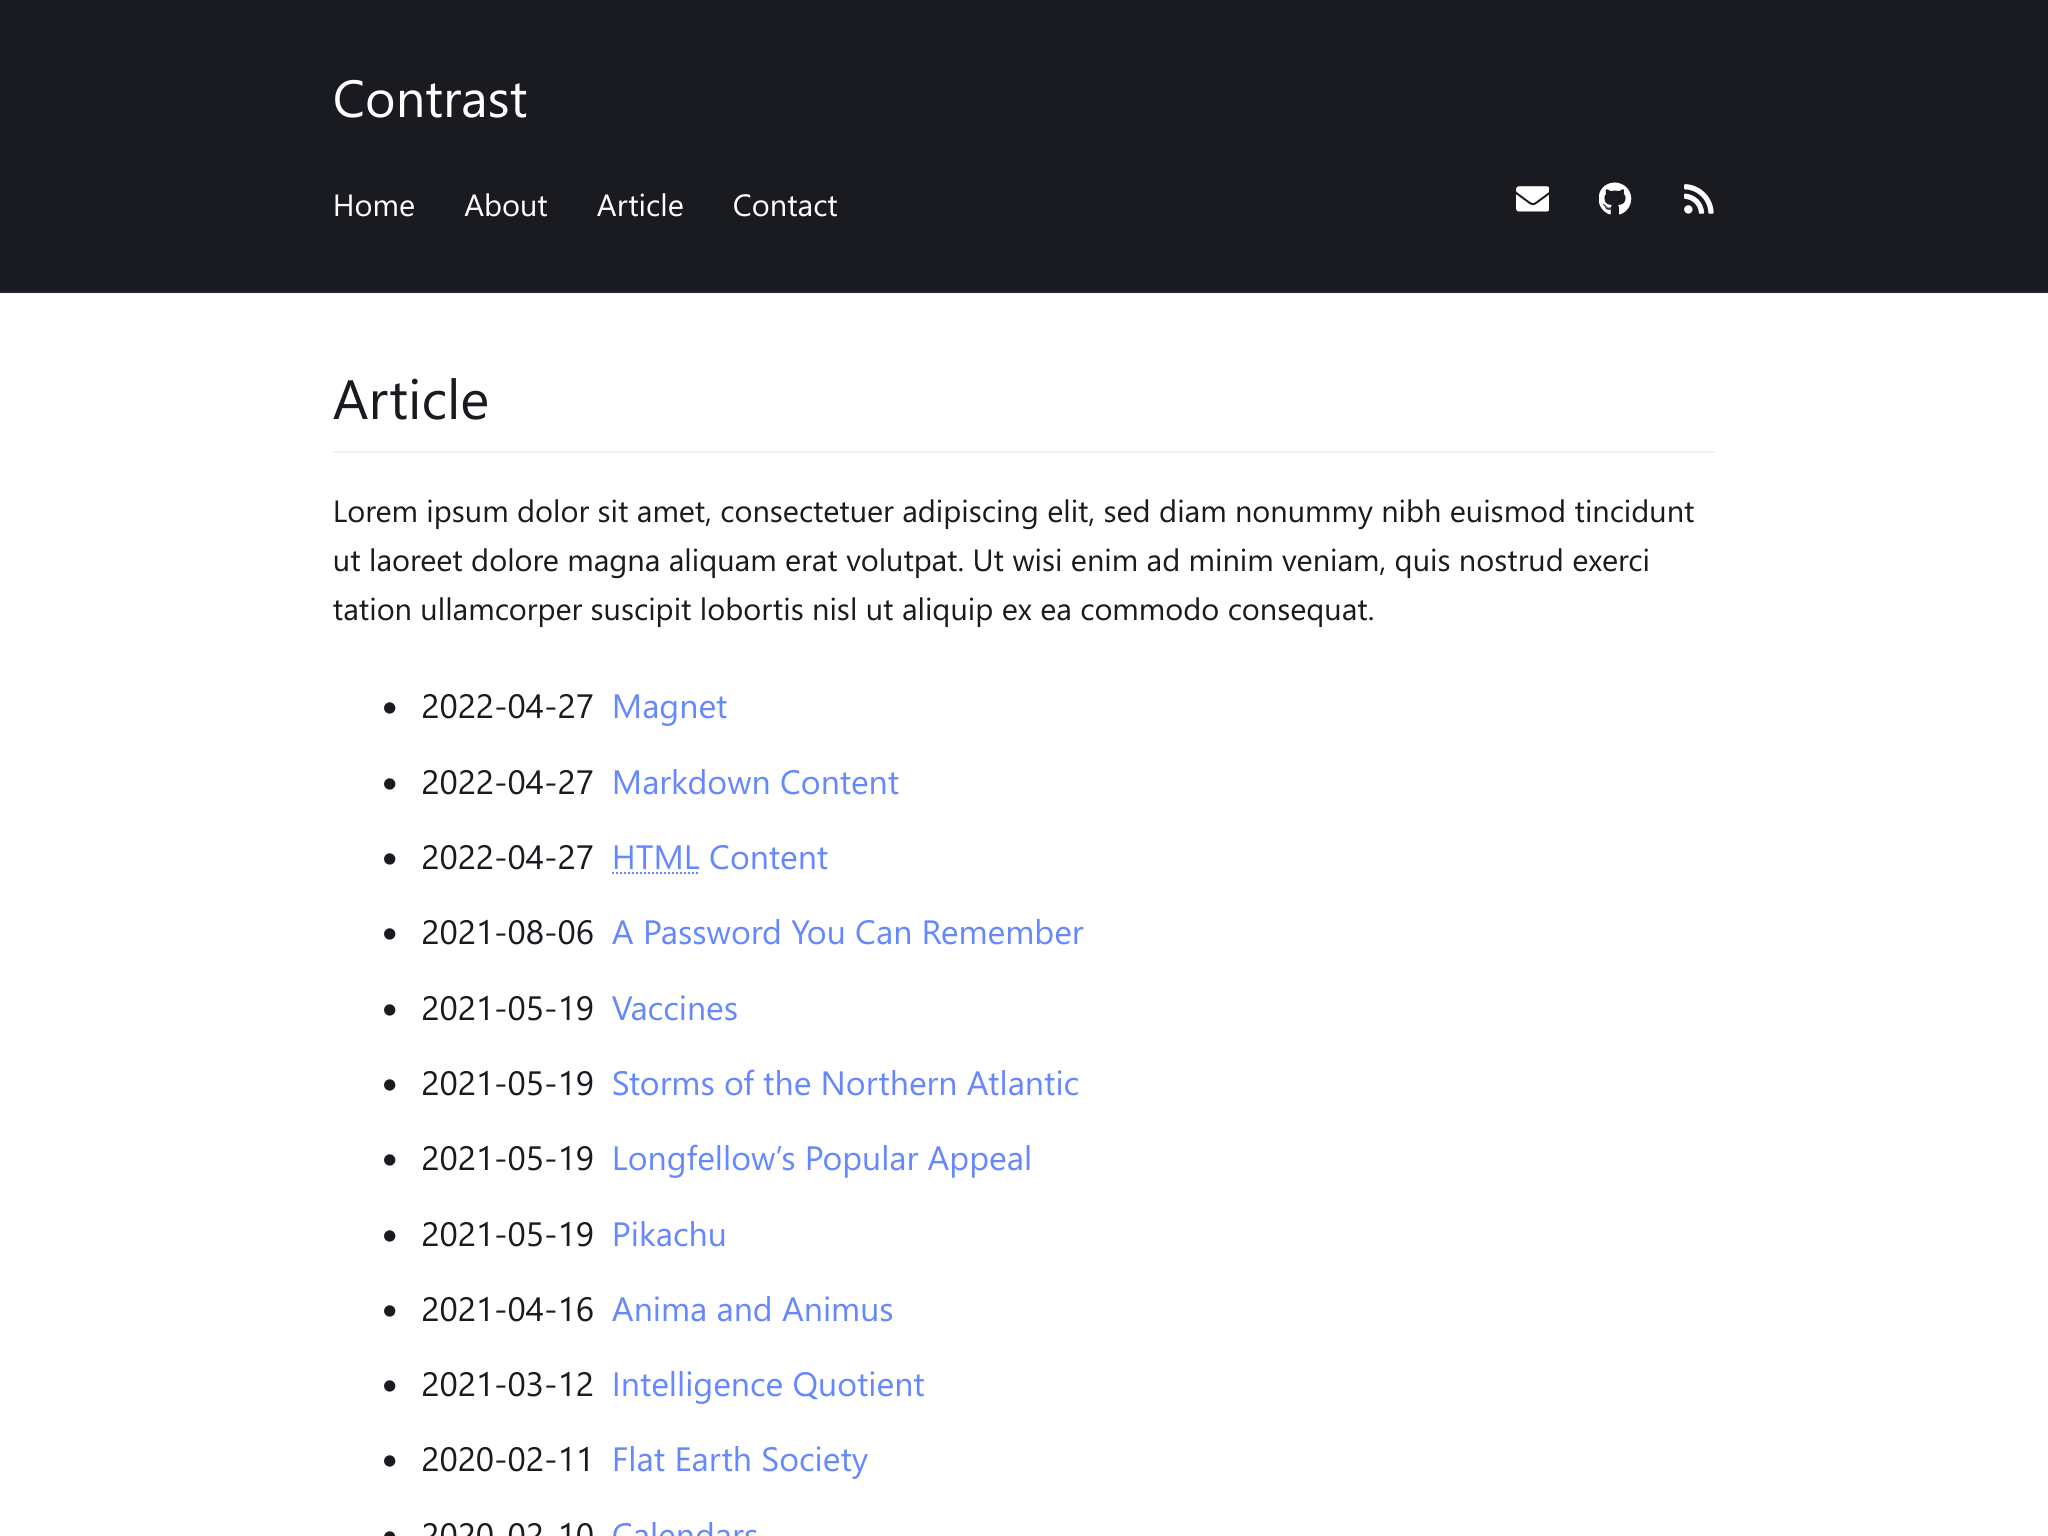Open the About navigation item
Viewport: 2048px width, 1536px height.
506,206
